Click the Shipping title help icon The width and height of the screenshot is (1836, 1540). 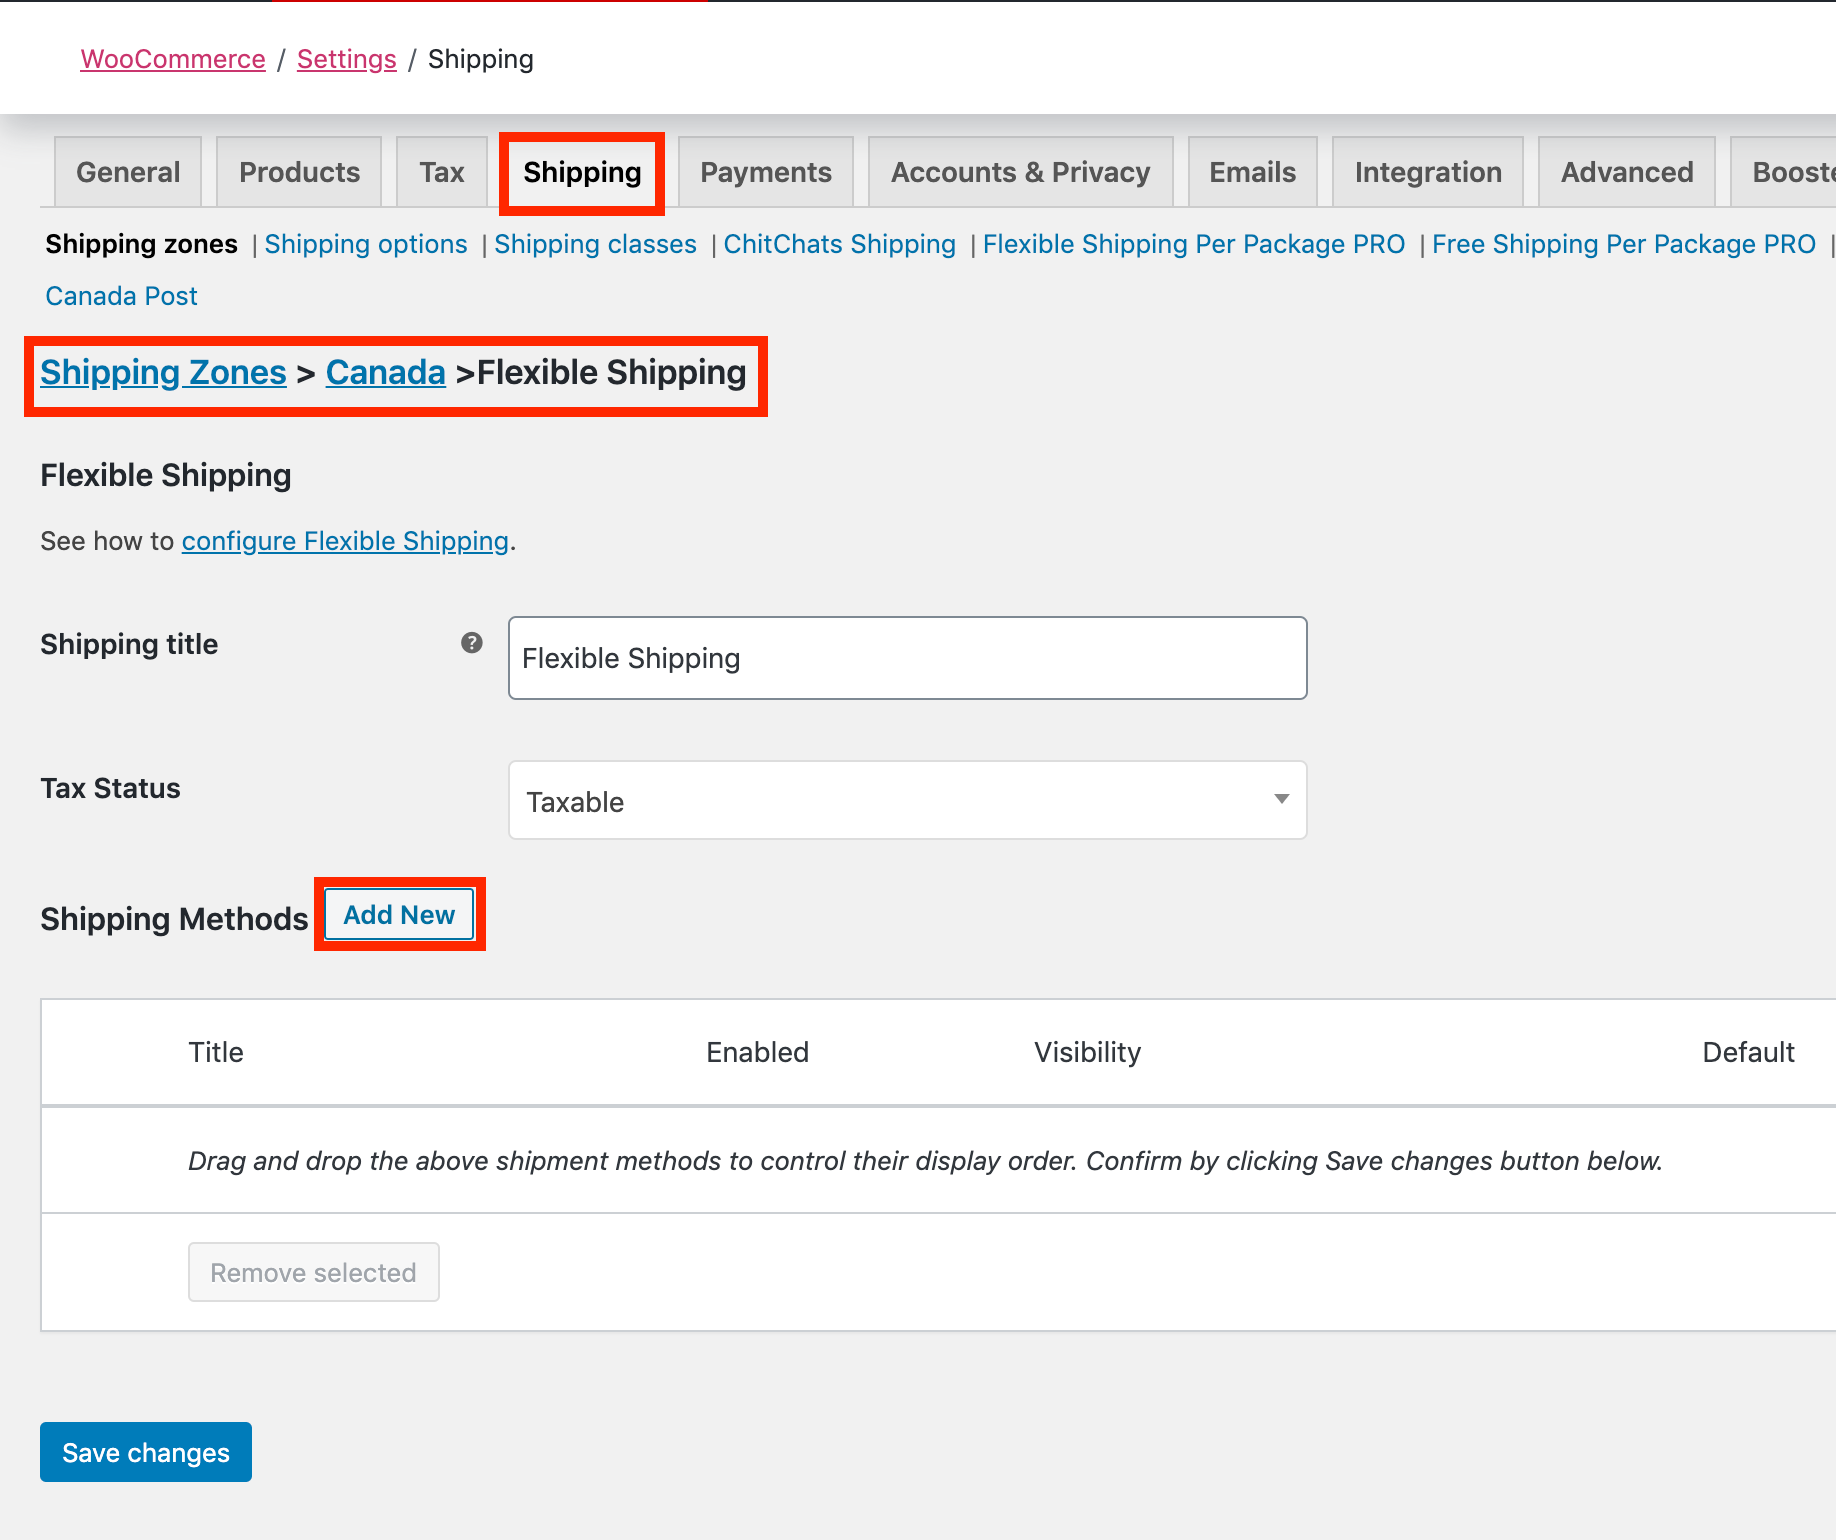472,643
